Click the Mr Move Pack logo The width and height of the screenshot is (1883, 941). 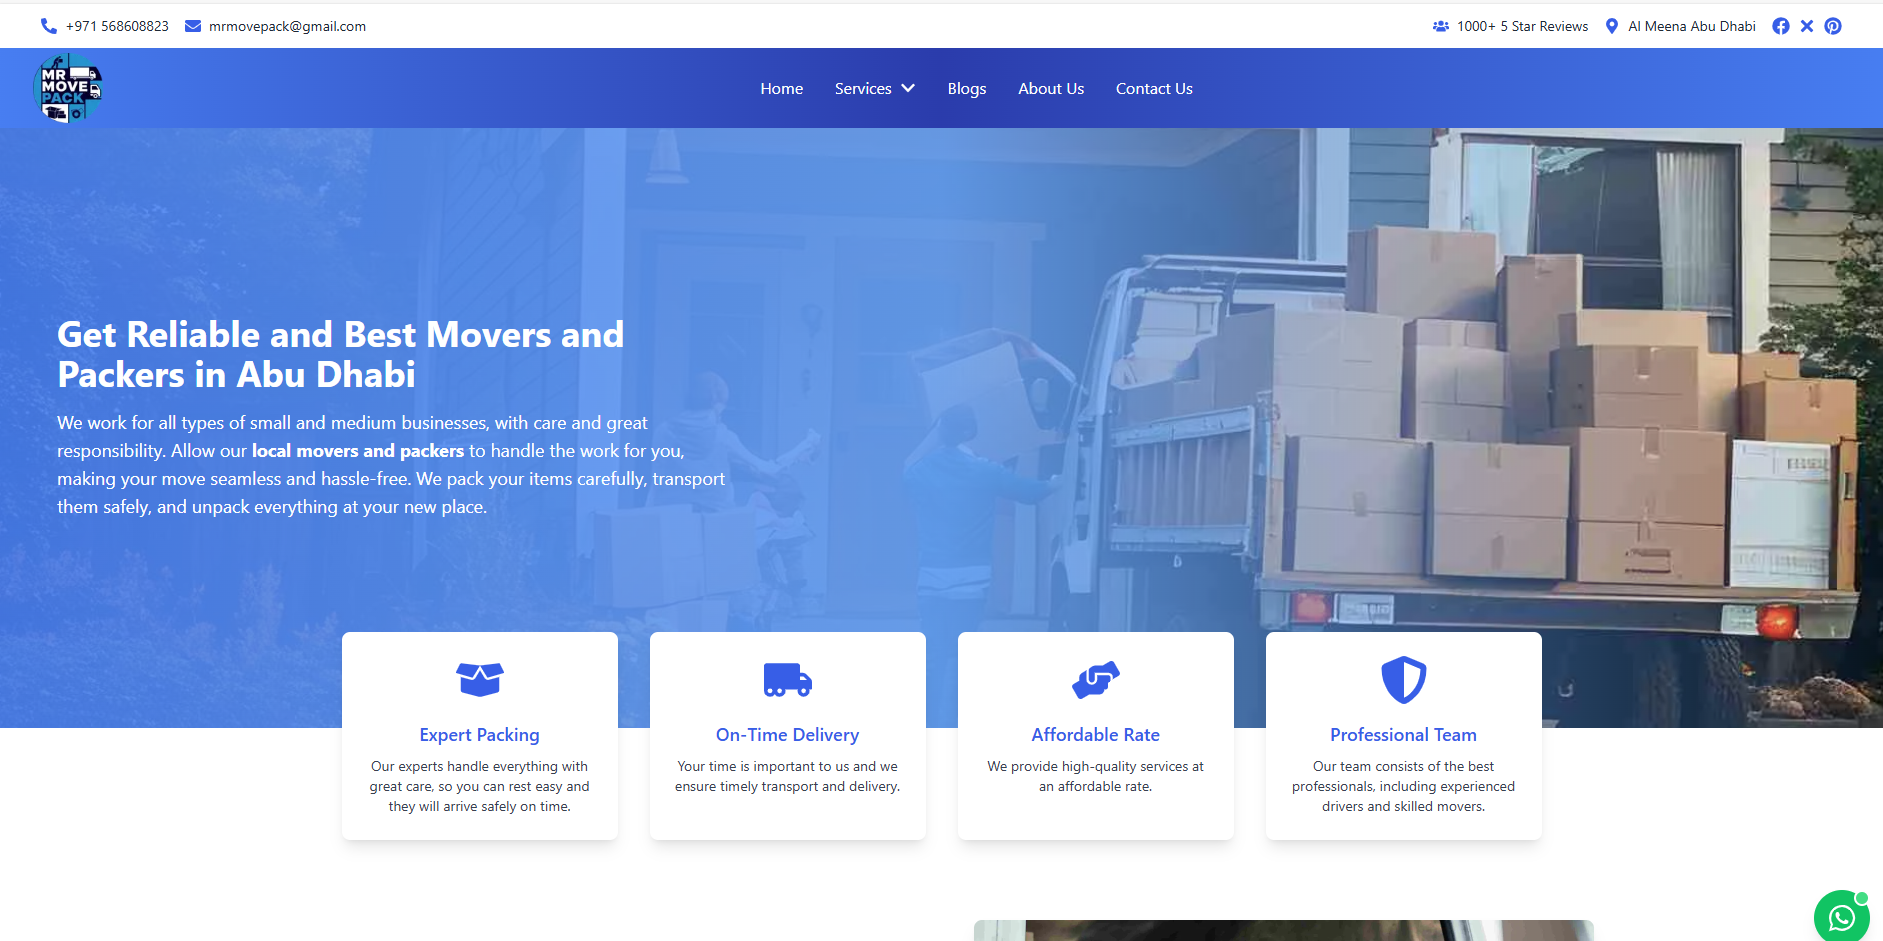coord(68,89)
